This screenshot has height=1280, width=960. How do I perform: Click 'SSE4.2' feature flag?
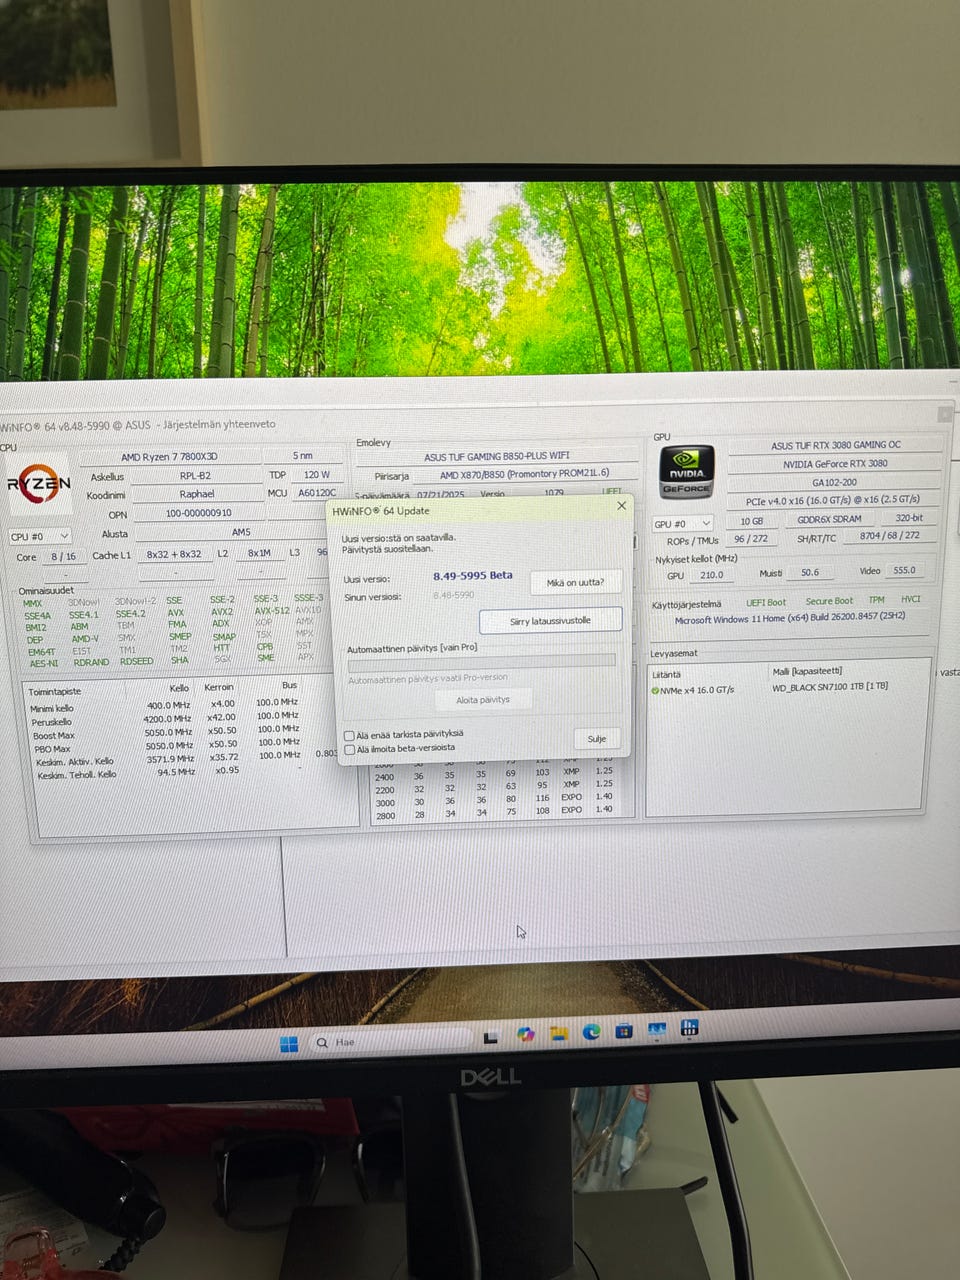pos(130,614)
